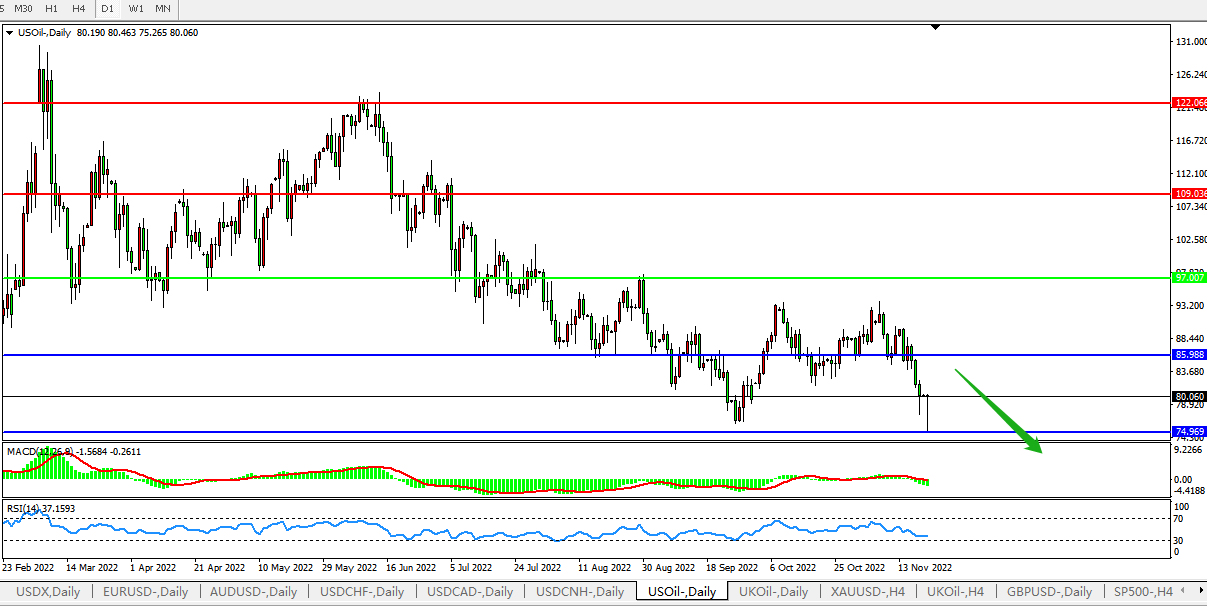
Task: Switch chart to W1 weekly timeframe
Action: point(136,8)
